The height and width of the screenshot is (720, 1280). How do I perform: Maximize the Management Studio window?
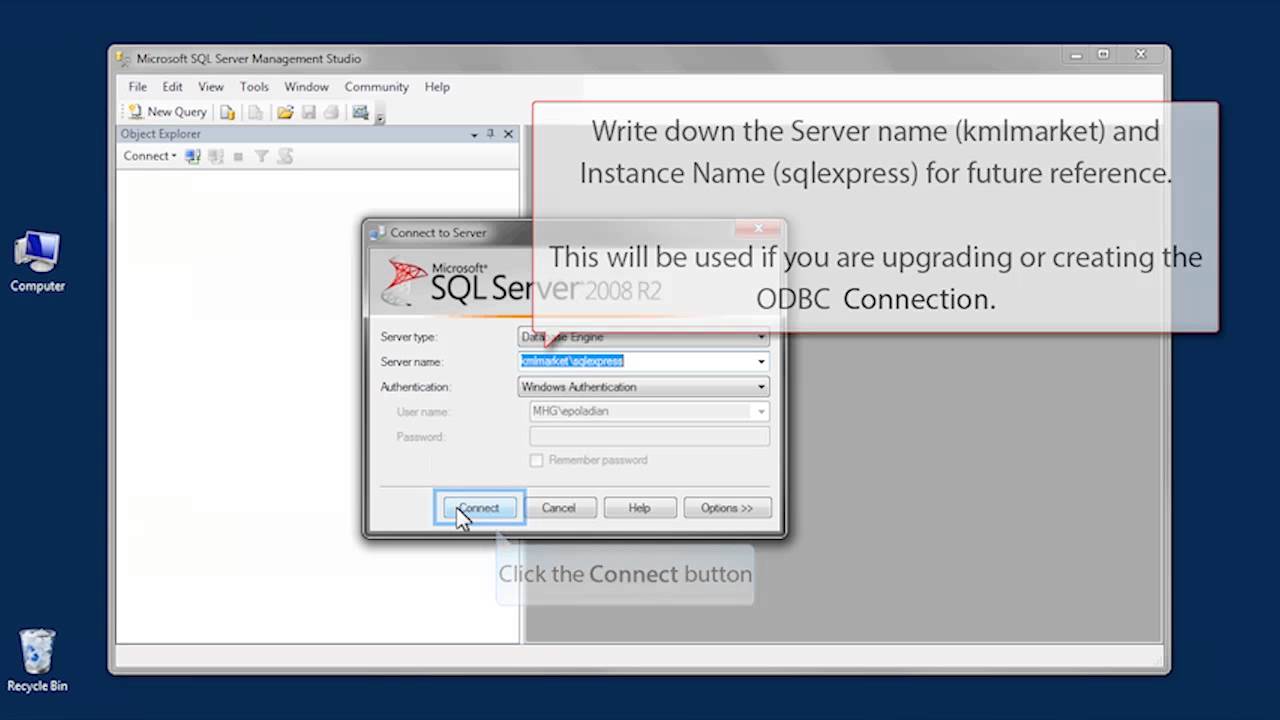coord(1103,55)
